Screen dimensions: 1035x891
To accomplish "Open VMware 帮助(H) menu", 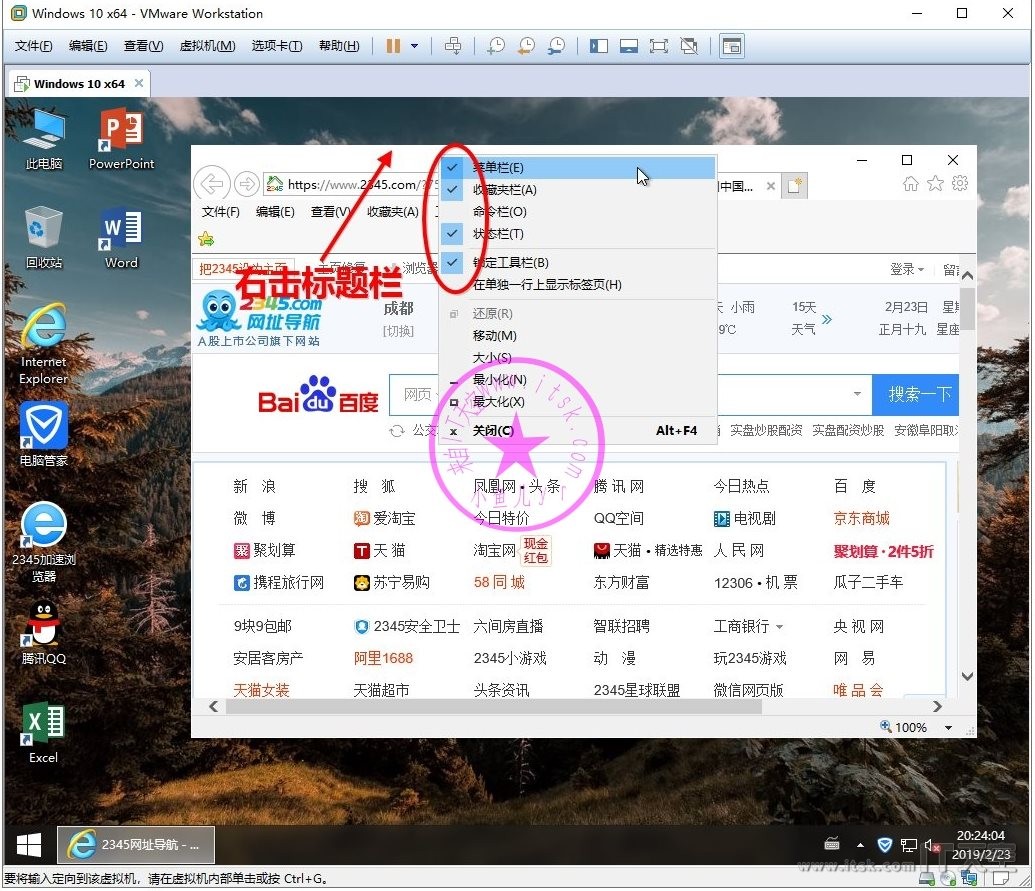I will pyautogui.click(x=339, y=46).
